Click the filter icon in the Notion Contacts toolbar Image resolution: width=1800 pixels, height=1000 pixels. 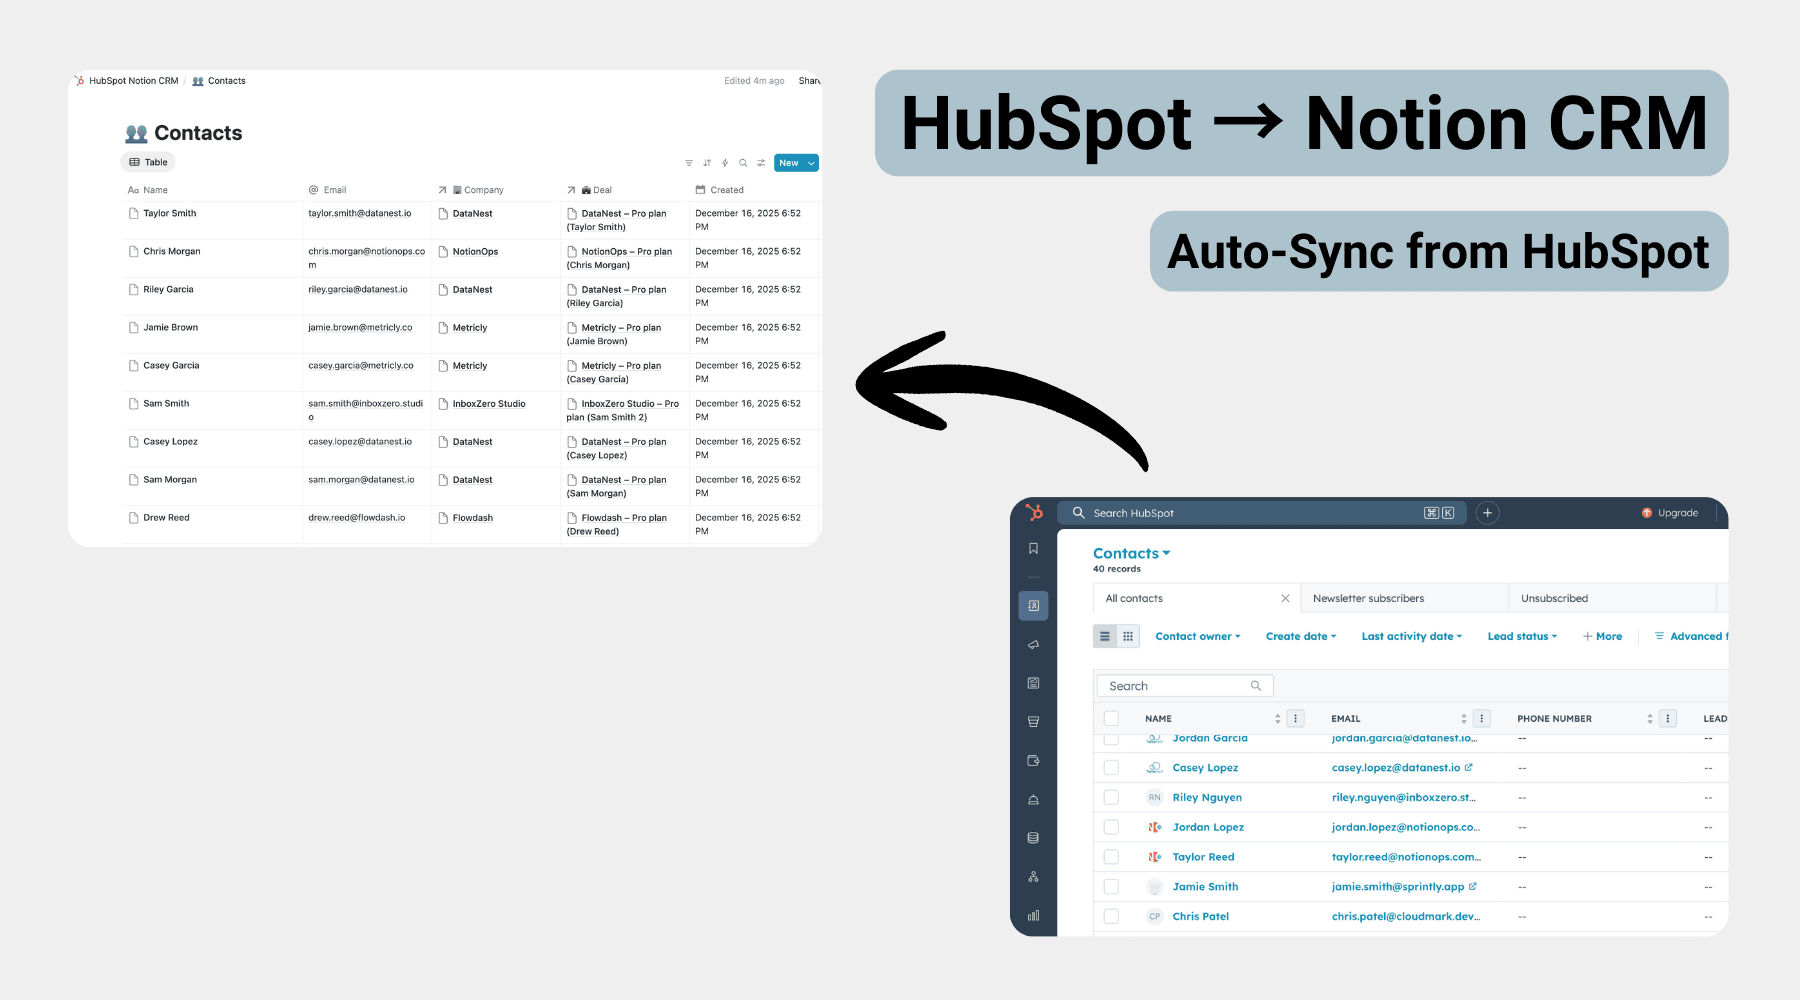click(688, 162)
